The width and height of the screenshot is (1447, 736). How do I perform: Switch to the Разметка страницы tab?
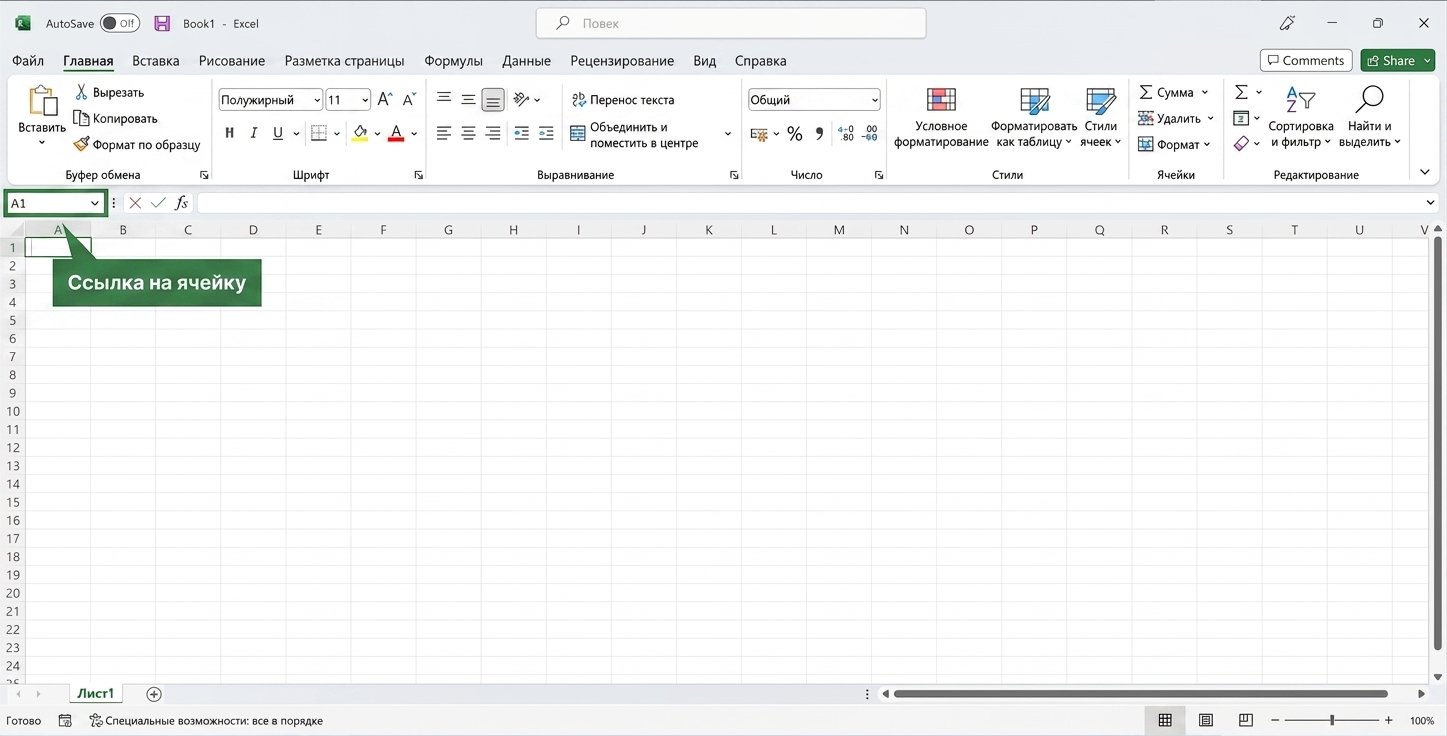coord(344,61)
